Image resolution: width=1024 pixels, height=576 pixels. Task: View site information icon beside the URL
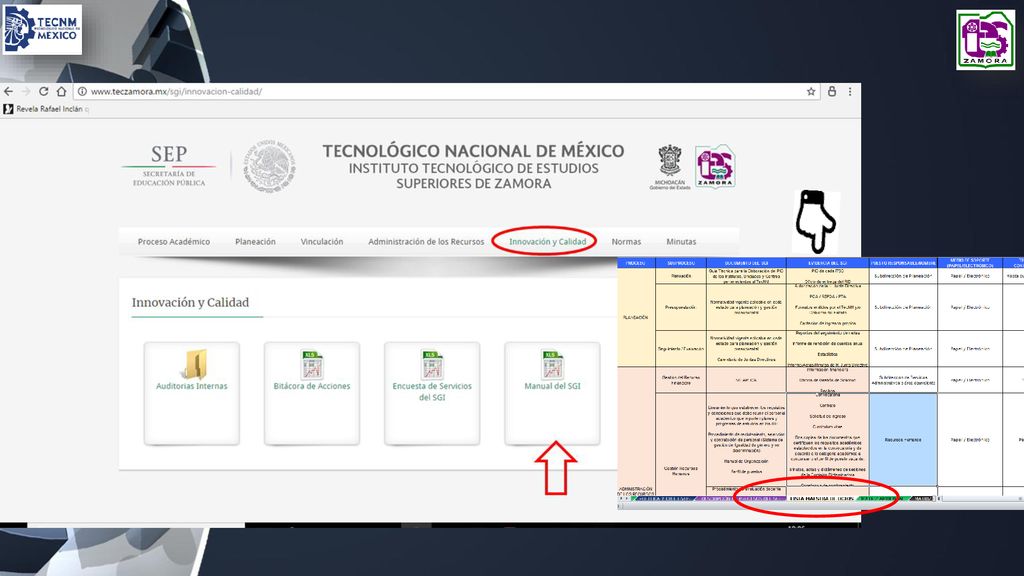pyautogui.click(x=82, y=91)
